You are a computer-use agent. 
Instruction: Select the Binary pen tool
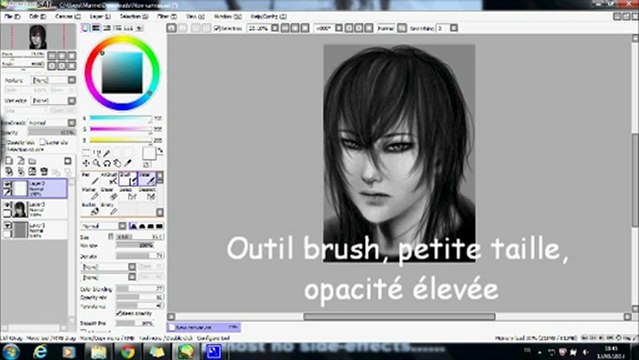tap(109, 209)
